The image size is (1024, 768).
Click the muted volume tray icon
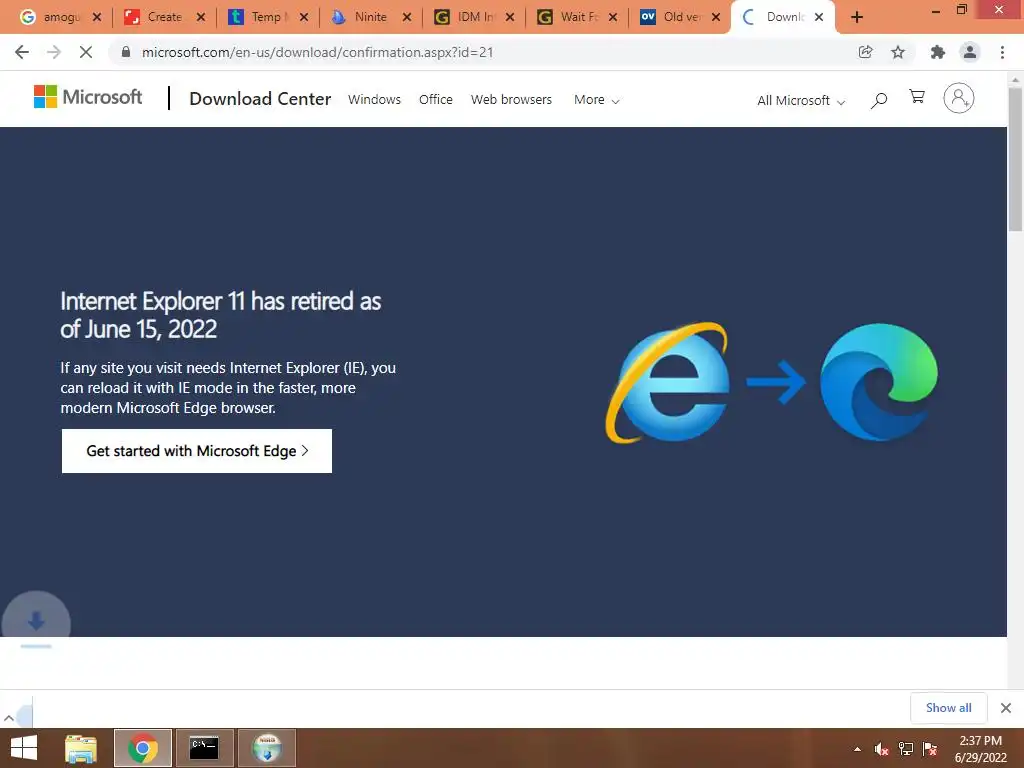881,749
